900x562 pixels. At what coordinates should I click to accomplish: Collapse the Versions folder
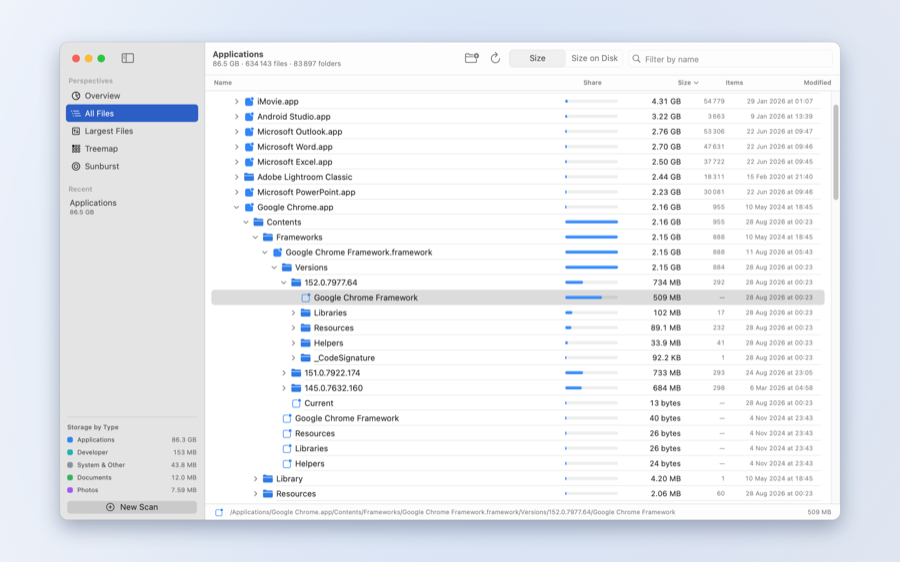click(x=274, y=268)
